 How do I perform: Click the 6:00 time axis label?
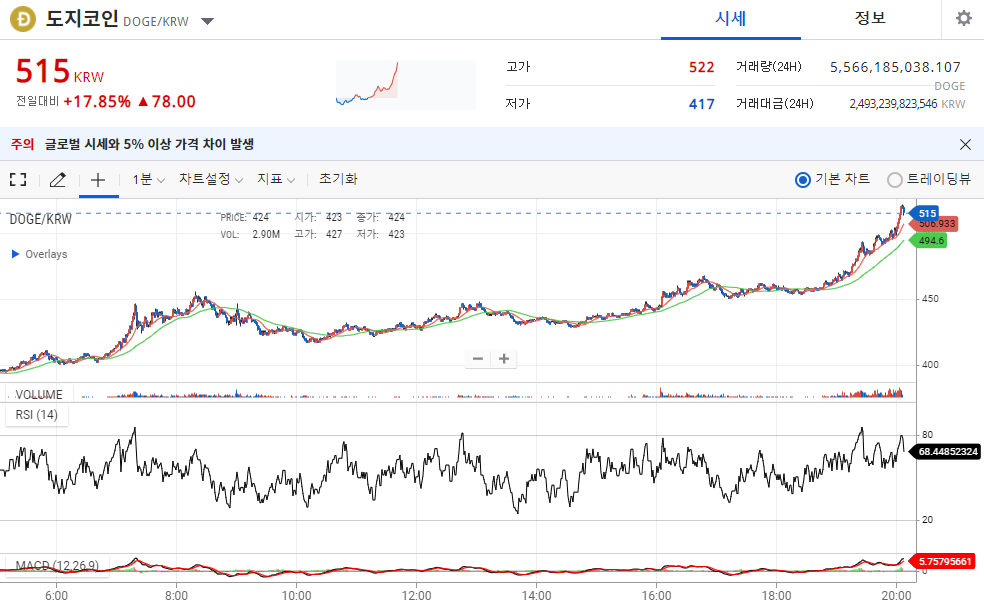pos(56,595)
